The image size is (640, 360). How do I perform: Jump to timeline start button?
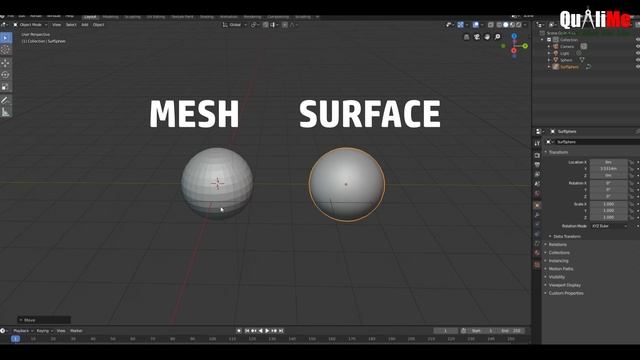coord(247,331)
